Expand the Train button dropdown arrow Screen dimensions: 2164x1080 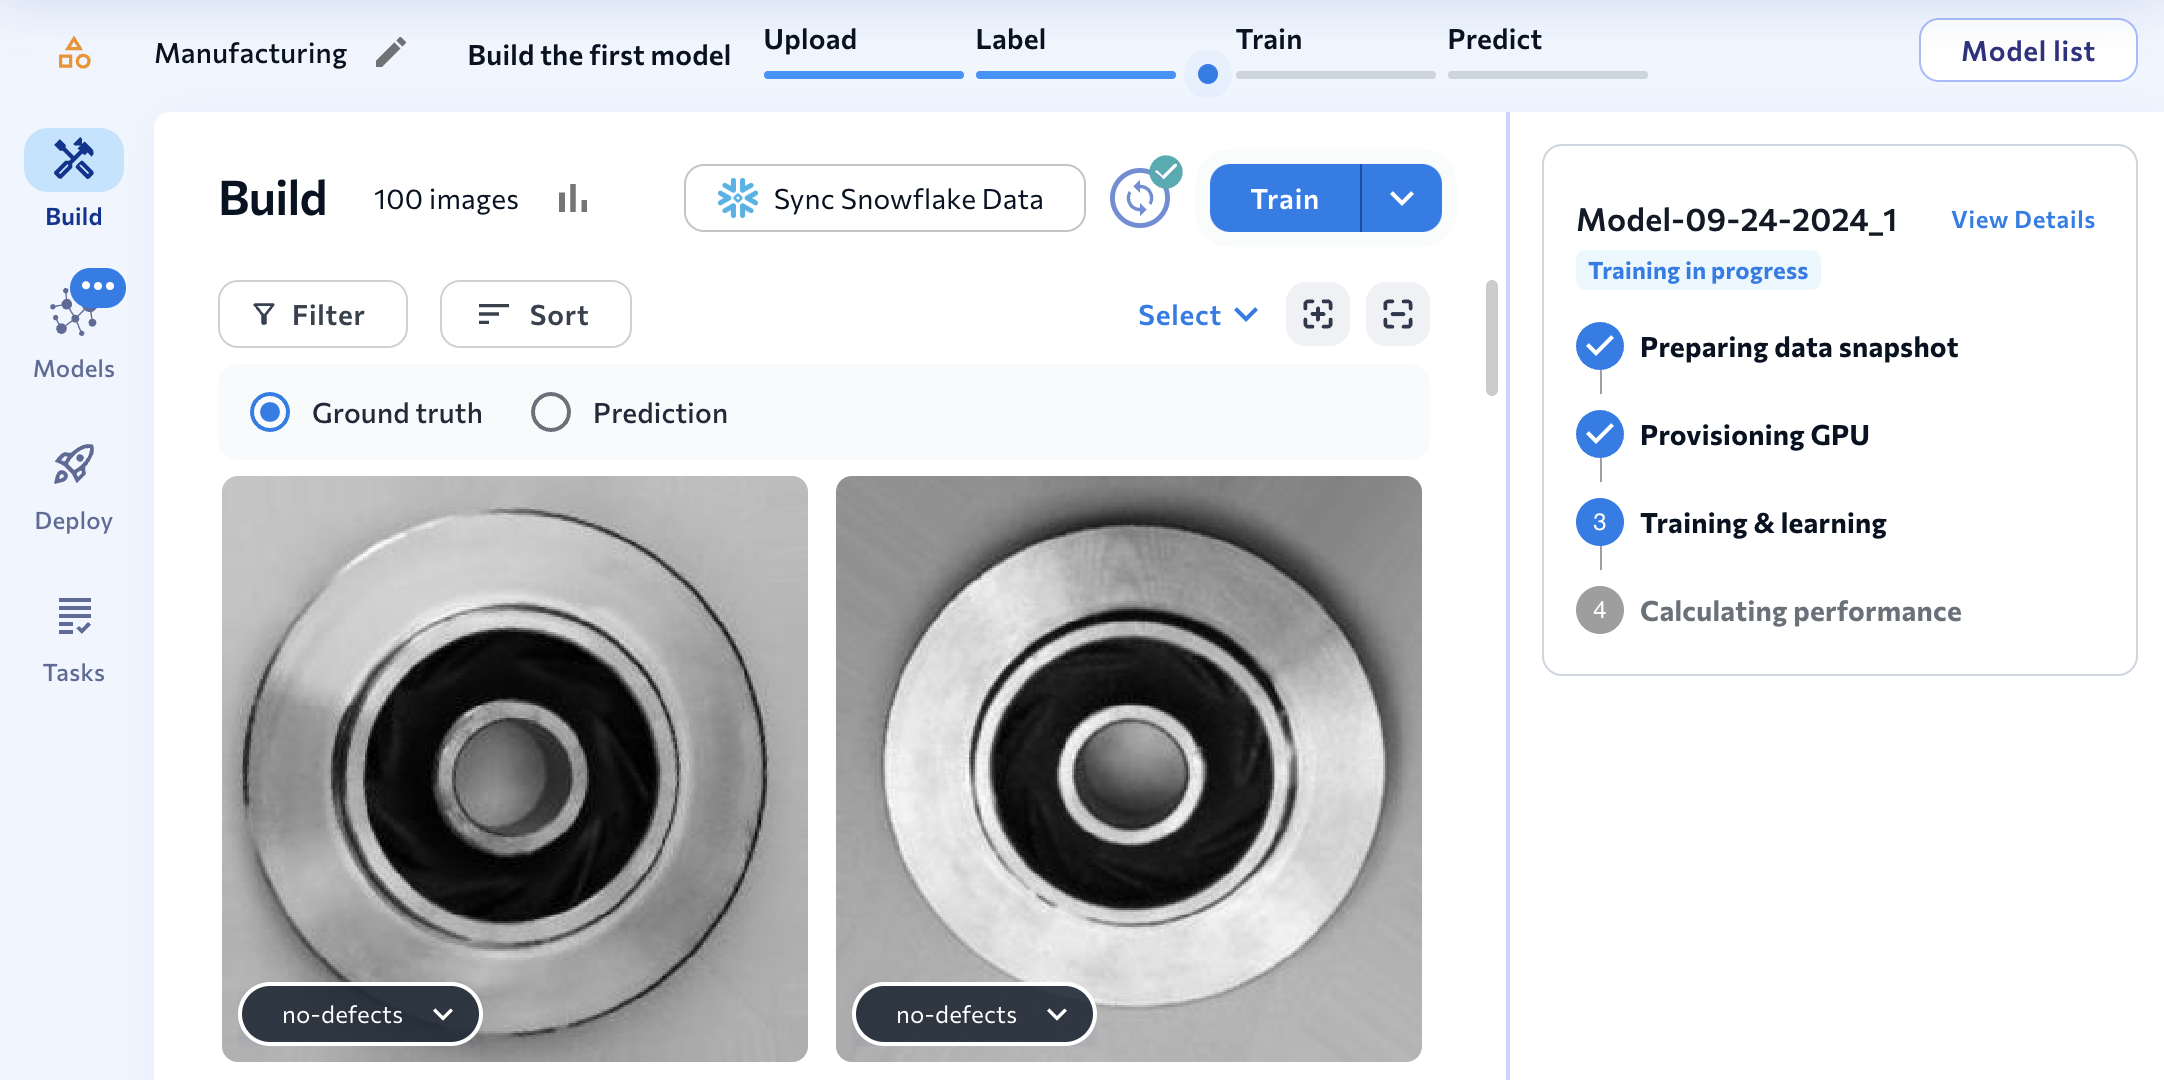[x=1401, y=199]
